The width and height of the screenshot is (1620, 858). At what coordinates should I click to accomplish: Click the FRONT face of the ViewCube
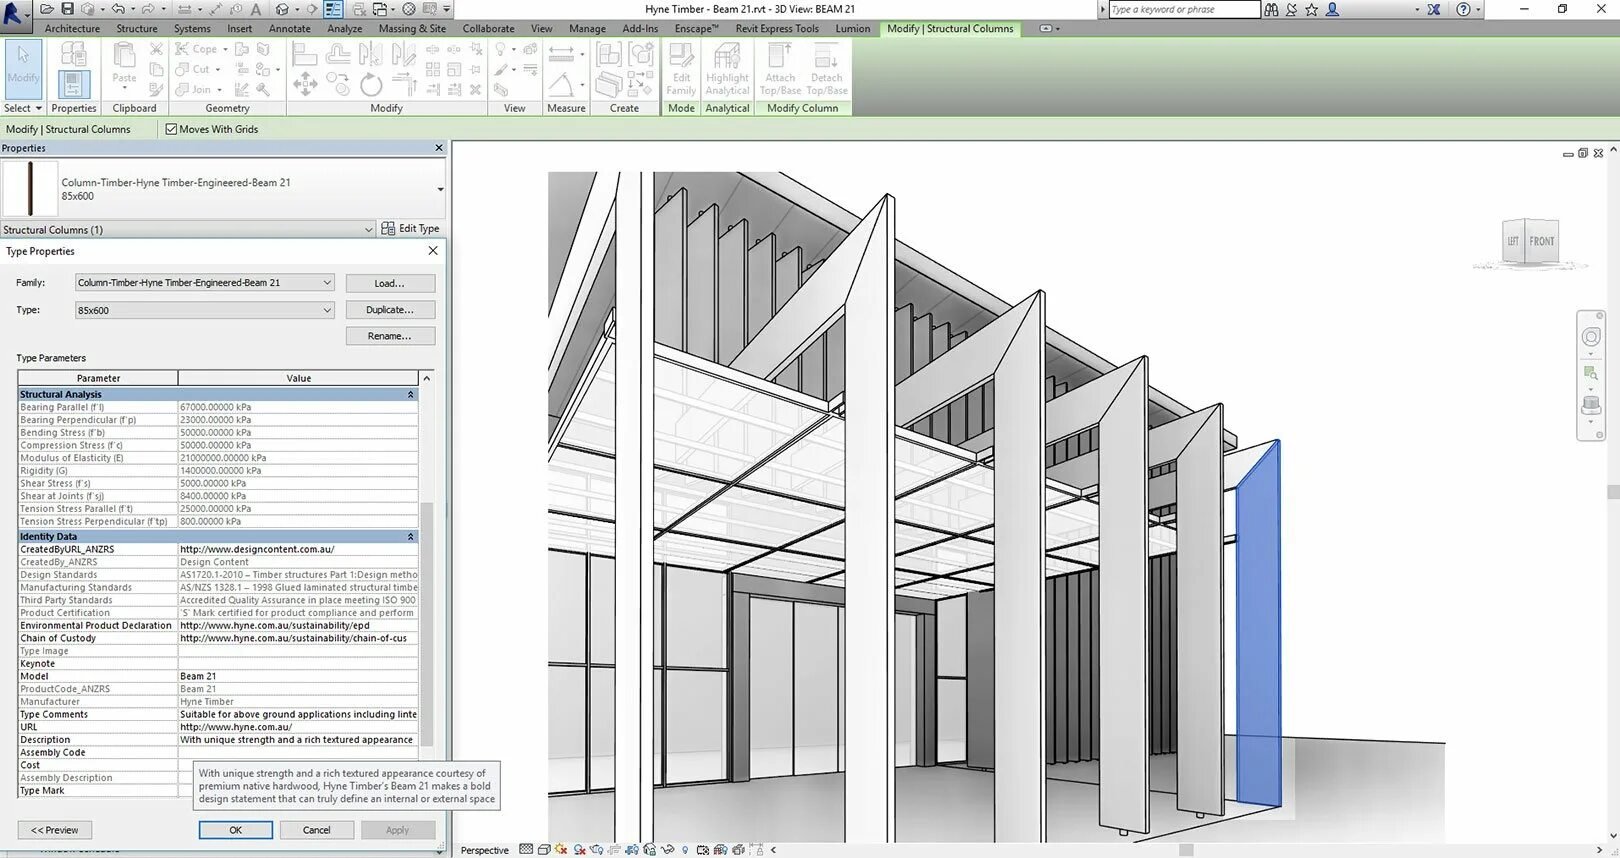tap(1541, 241)
